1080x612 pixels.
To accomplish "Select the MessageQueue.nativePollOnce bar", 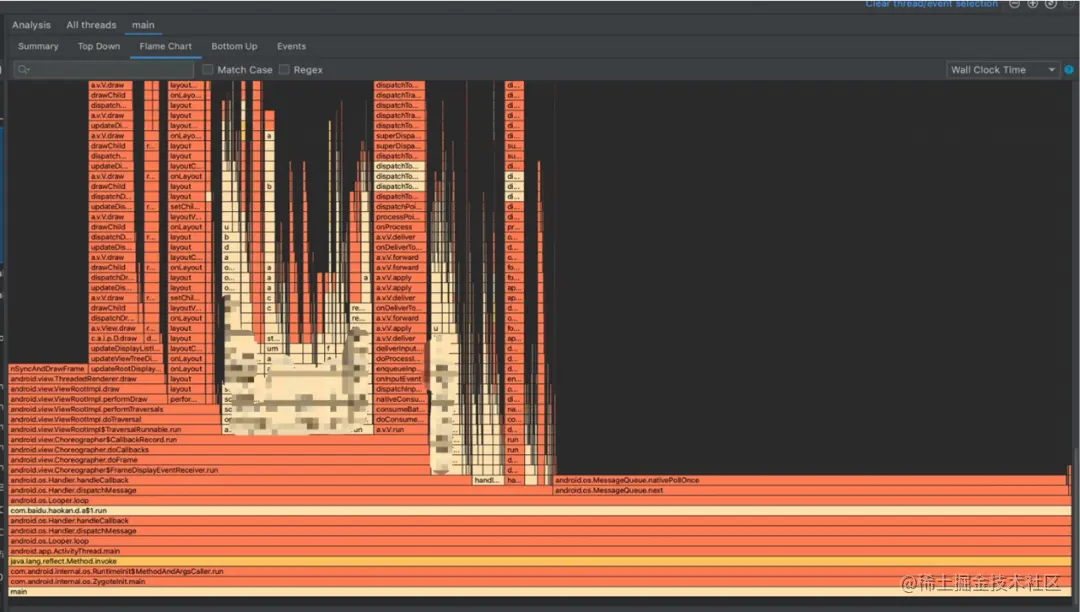I will (811, 481).
